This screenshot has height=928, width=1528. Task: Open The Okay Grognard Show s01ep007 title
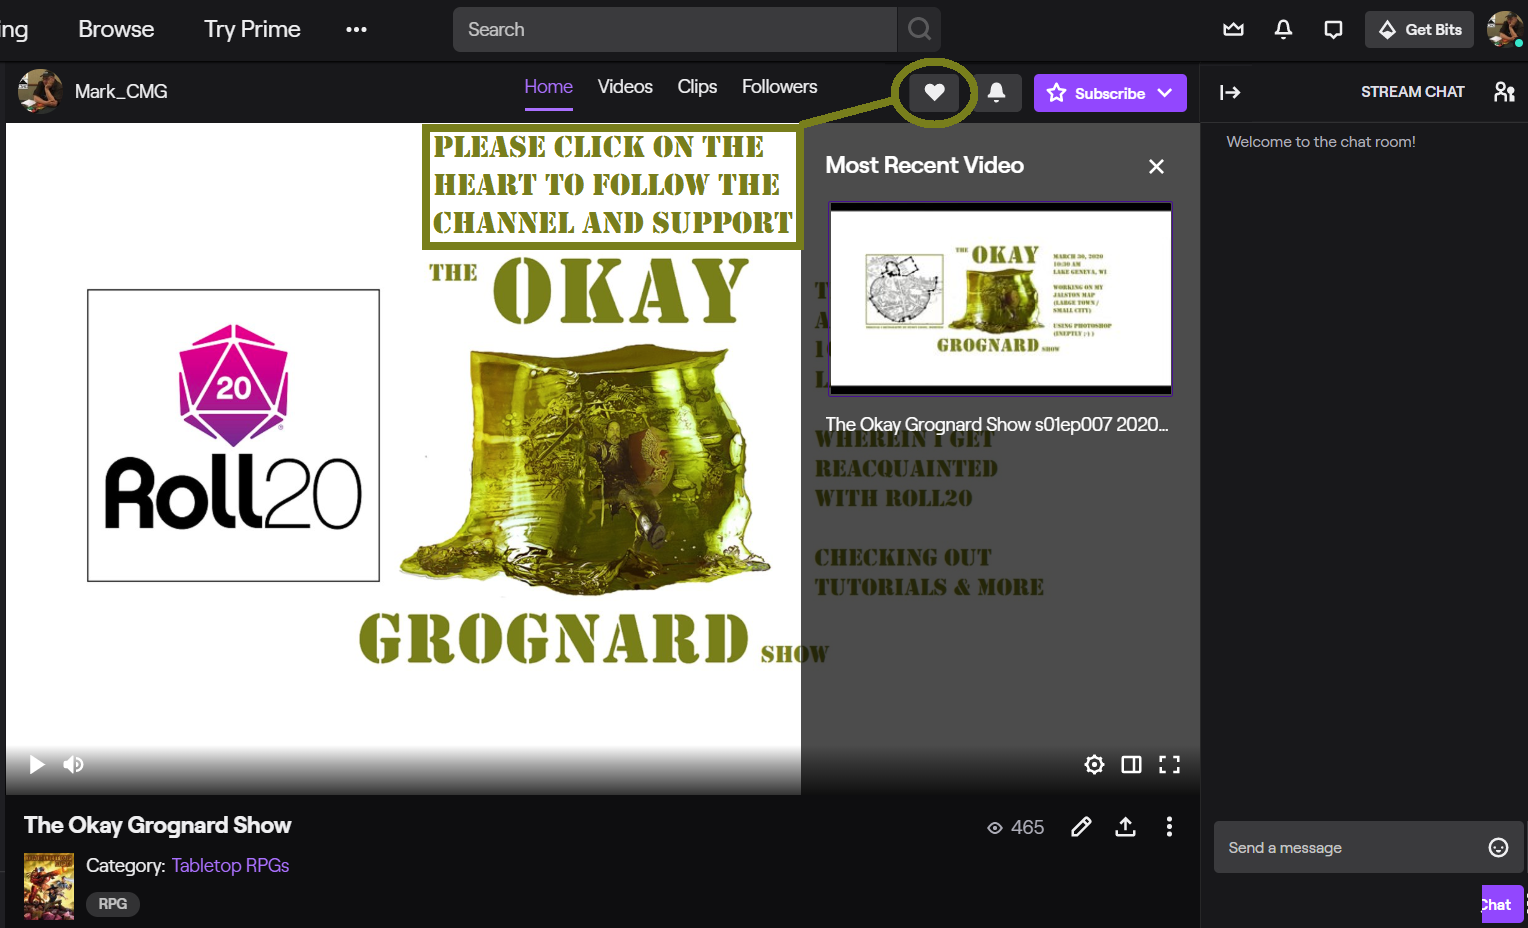tap(997, 425)
